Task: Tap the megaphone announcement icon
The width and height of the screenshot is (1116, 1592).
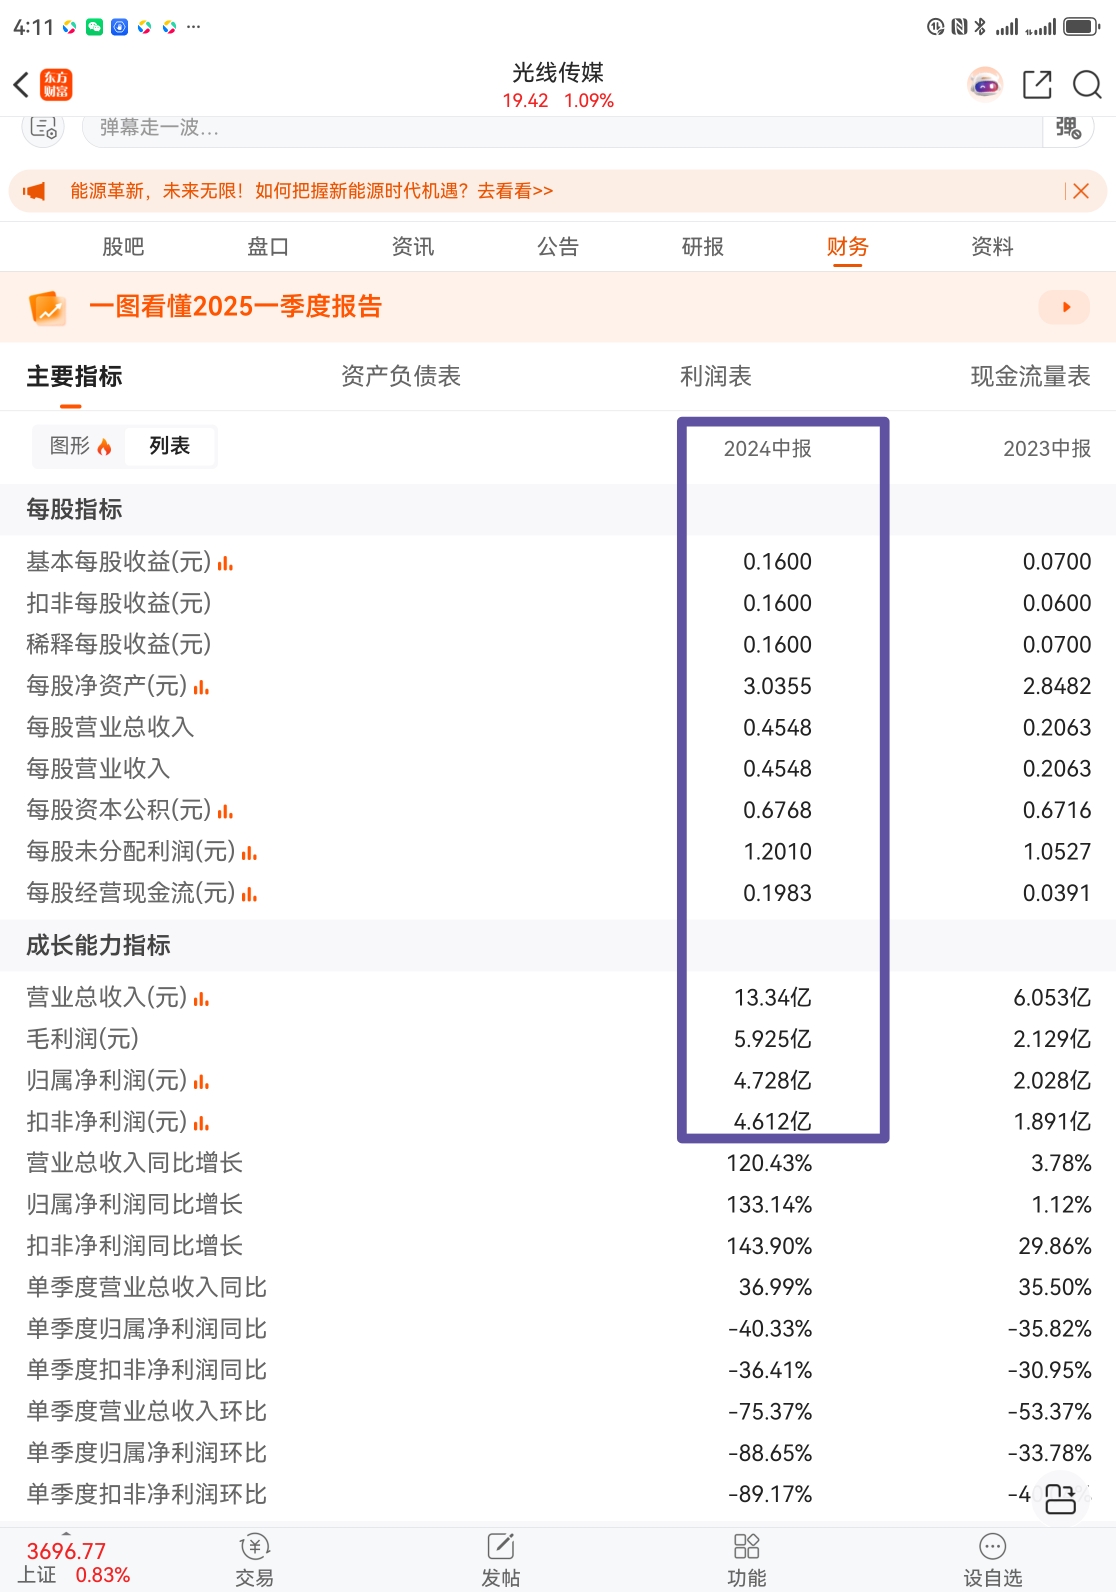Action: (35, 191)
